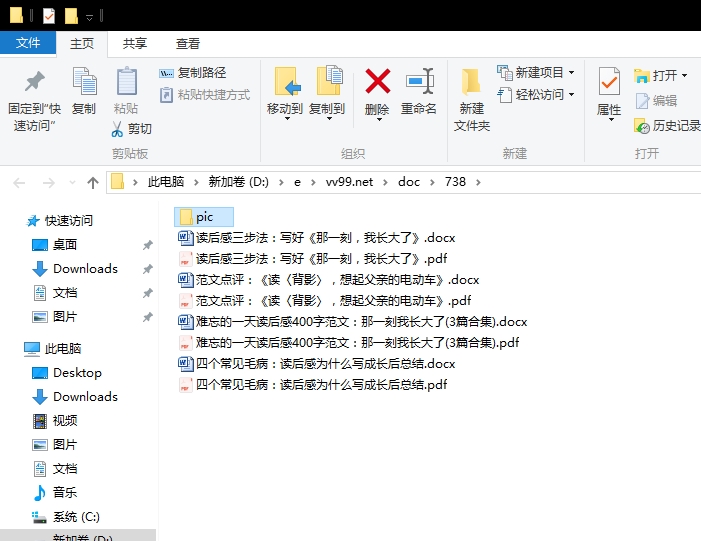Select 读后感三步法 docx file

(x=317, y=238)
